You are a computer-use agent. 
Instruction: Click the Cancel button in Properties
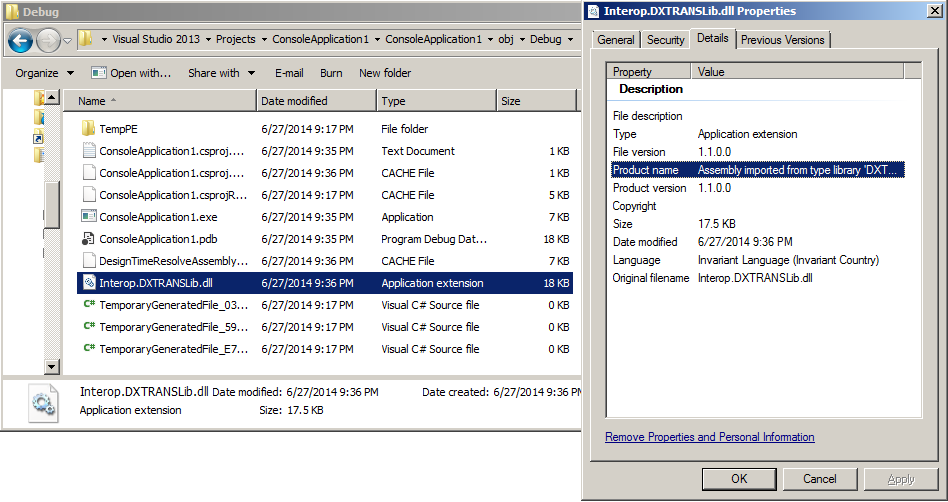[819, 479]
